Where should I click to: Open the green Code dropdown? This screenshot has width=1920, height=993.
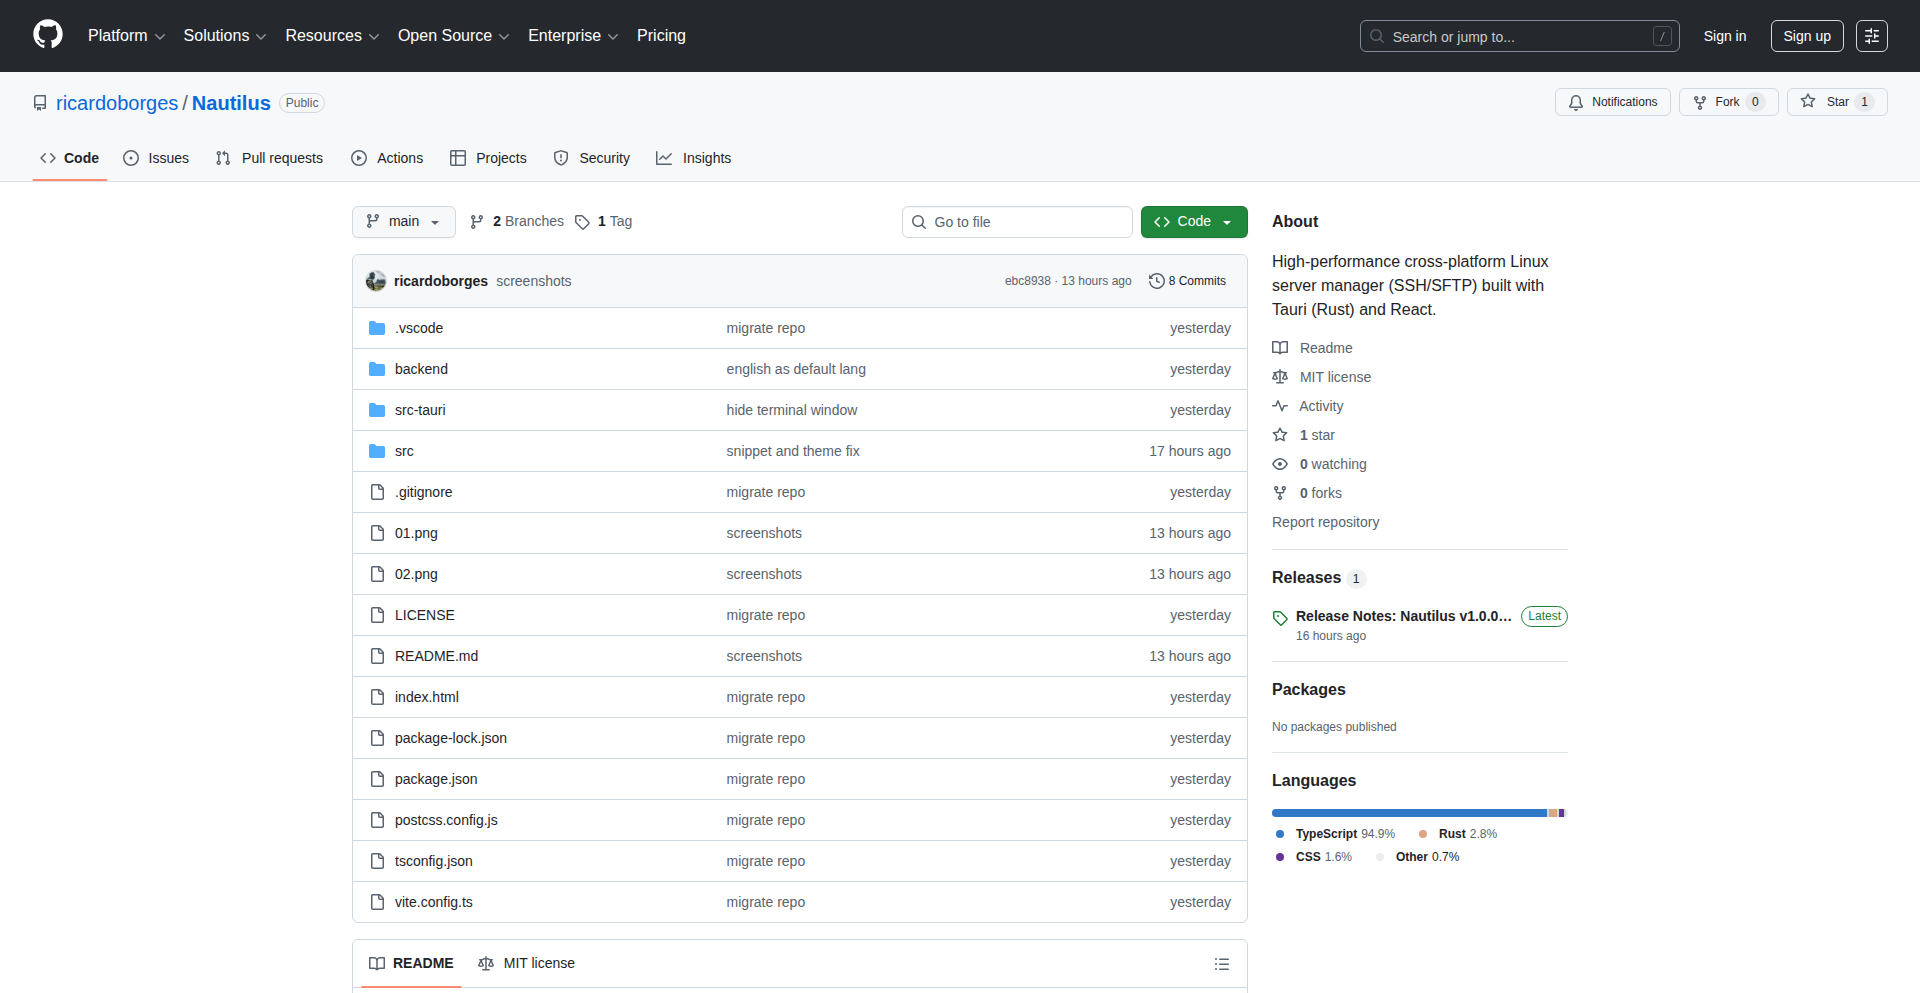(x=1193, y=222)
